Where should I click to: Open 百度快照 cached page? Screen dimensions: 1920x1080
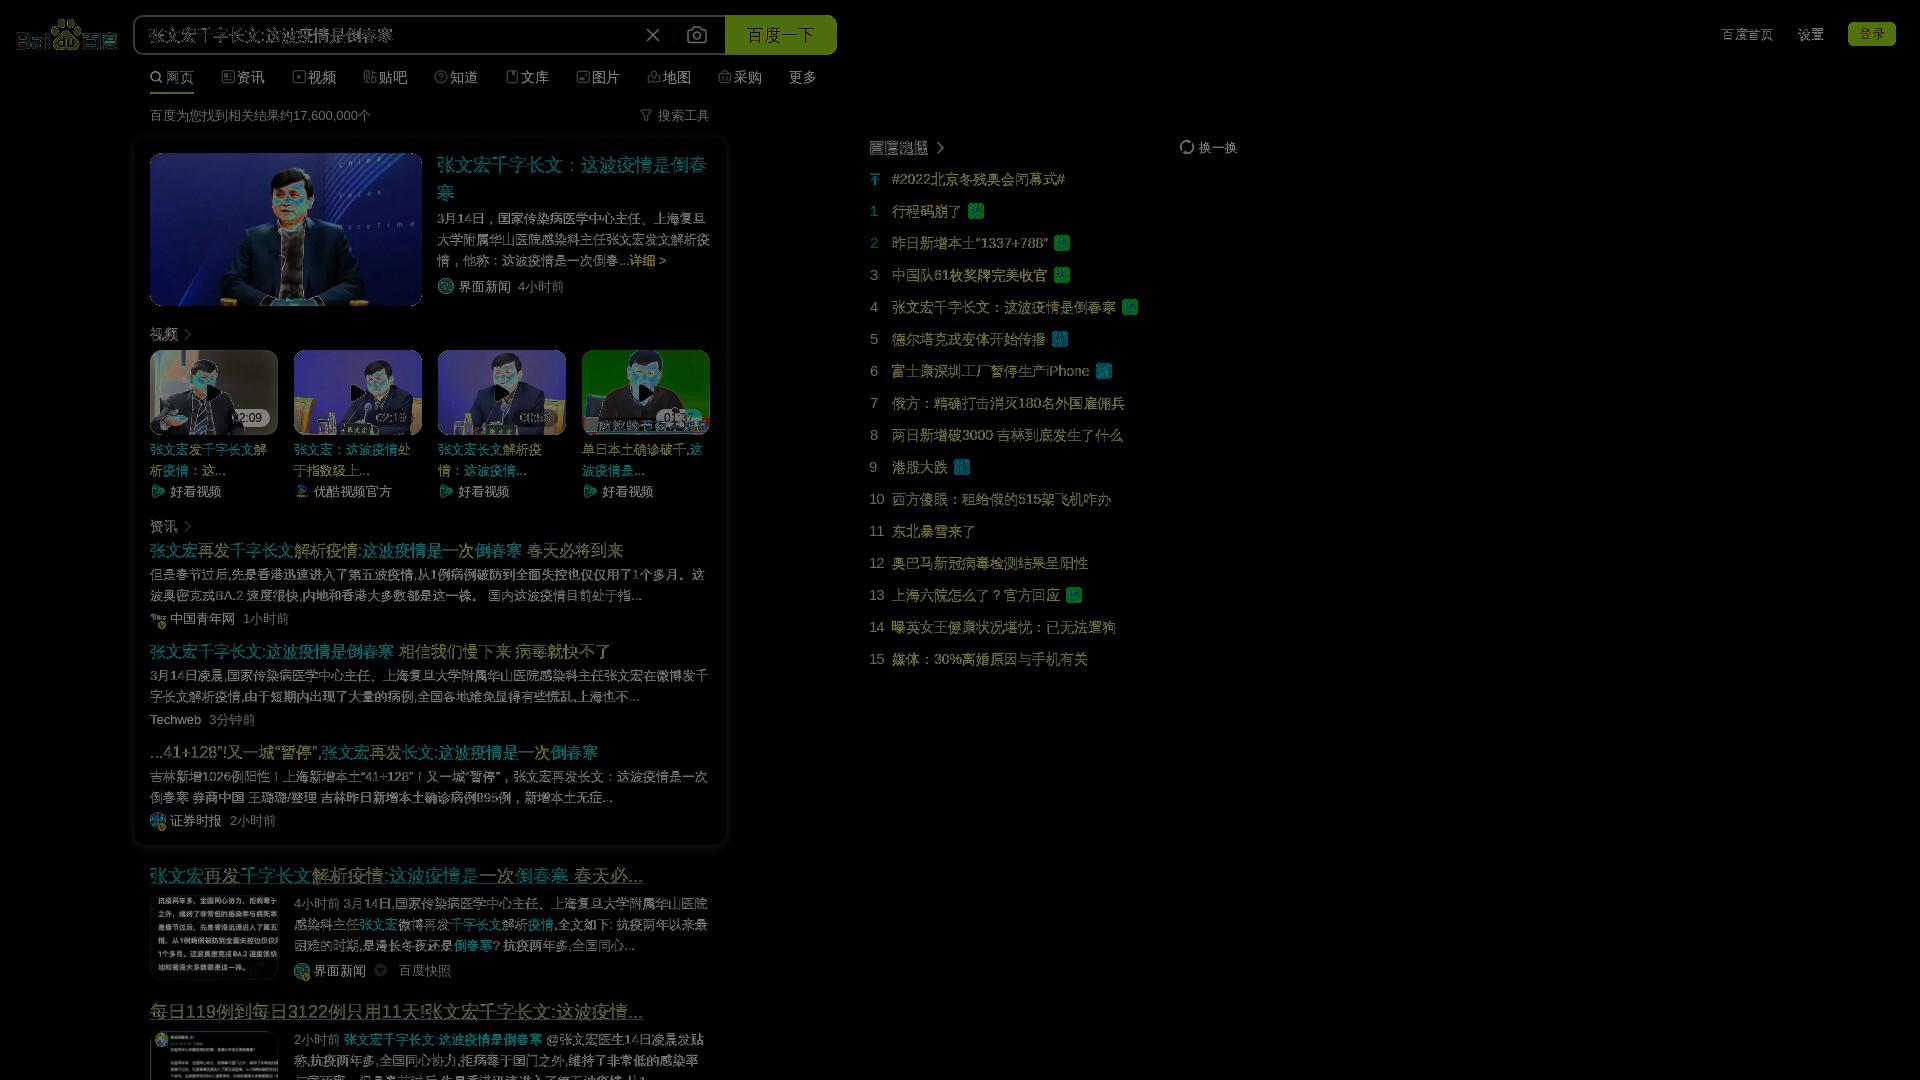pyautogui.click(x=425, y=971)
